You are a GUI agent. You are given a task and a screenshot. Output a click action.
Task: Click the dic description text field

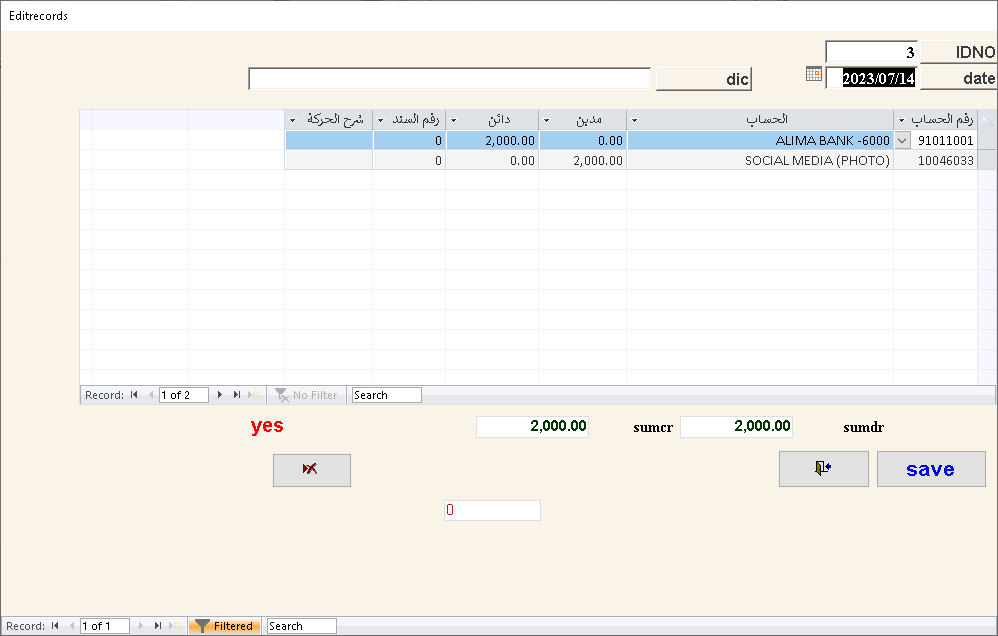449,78
